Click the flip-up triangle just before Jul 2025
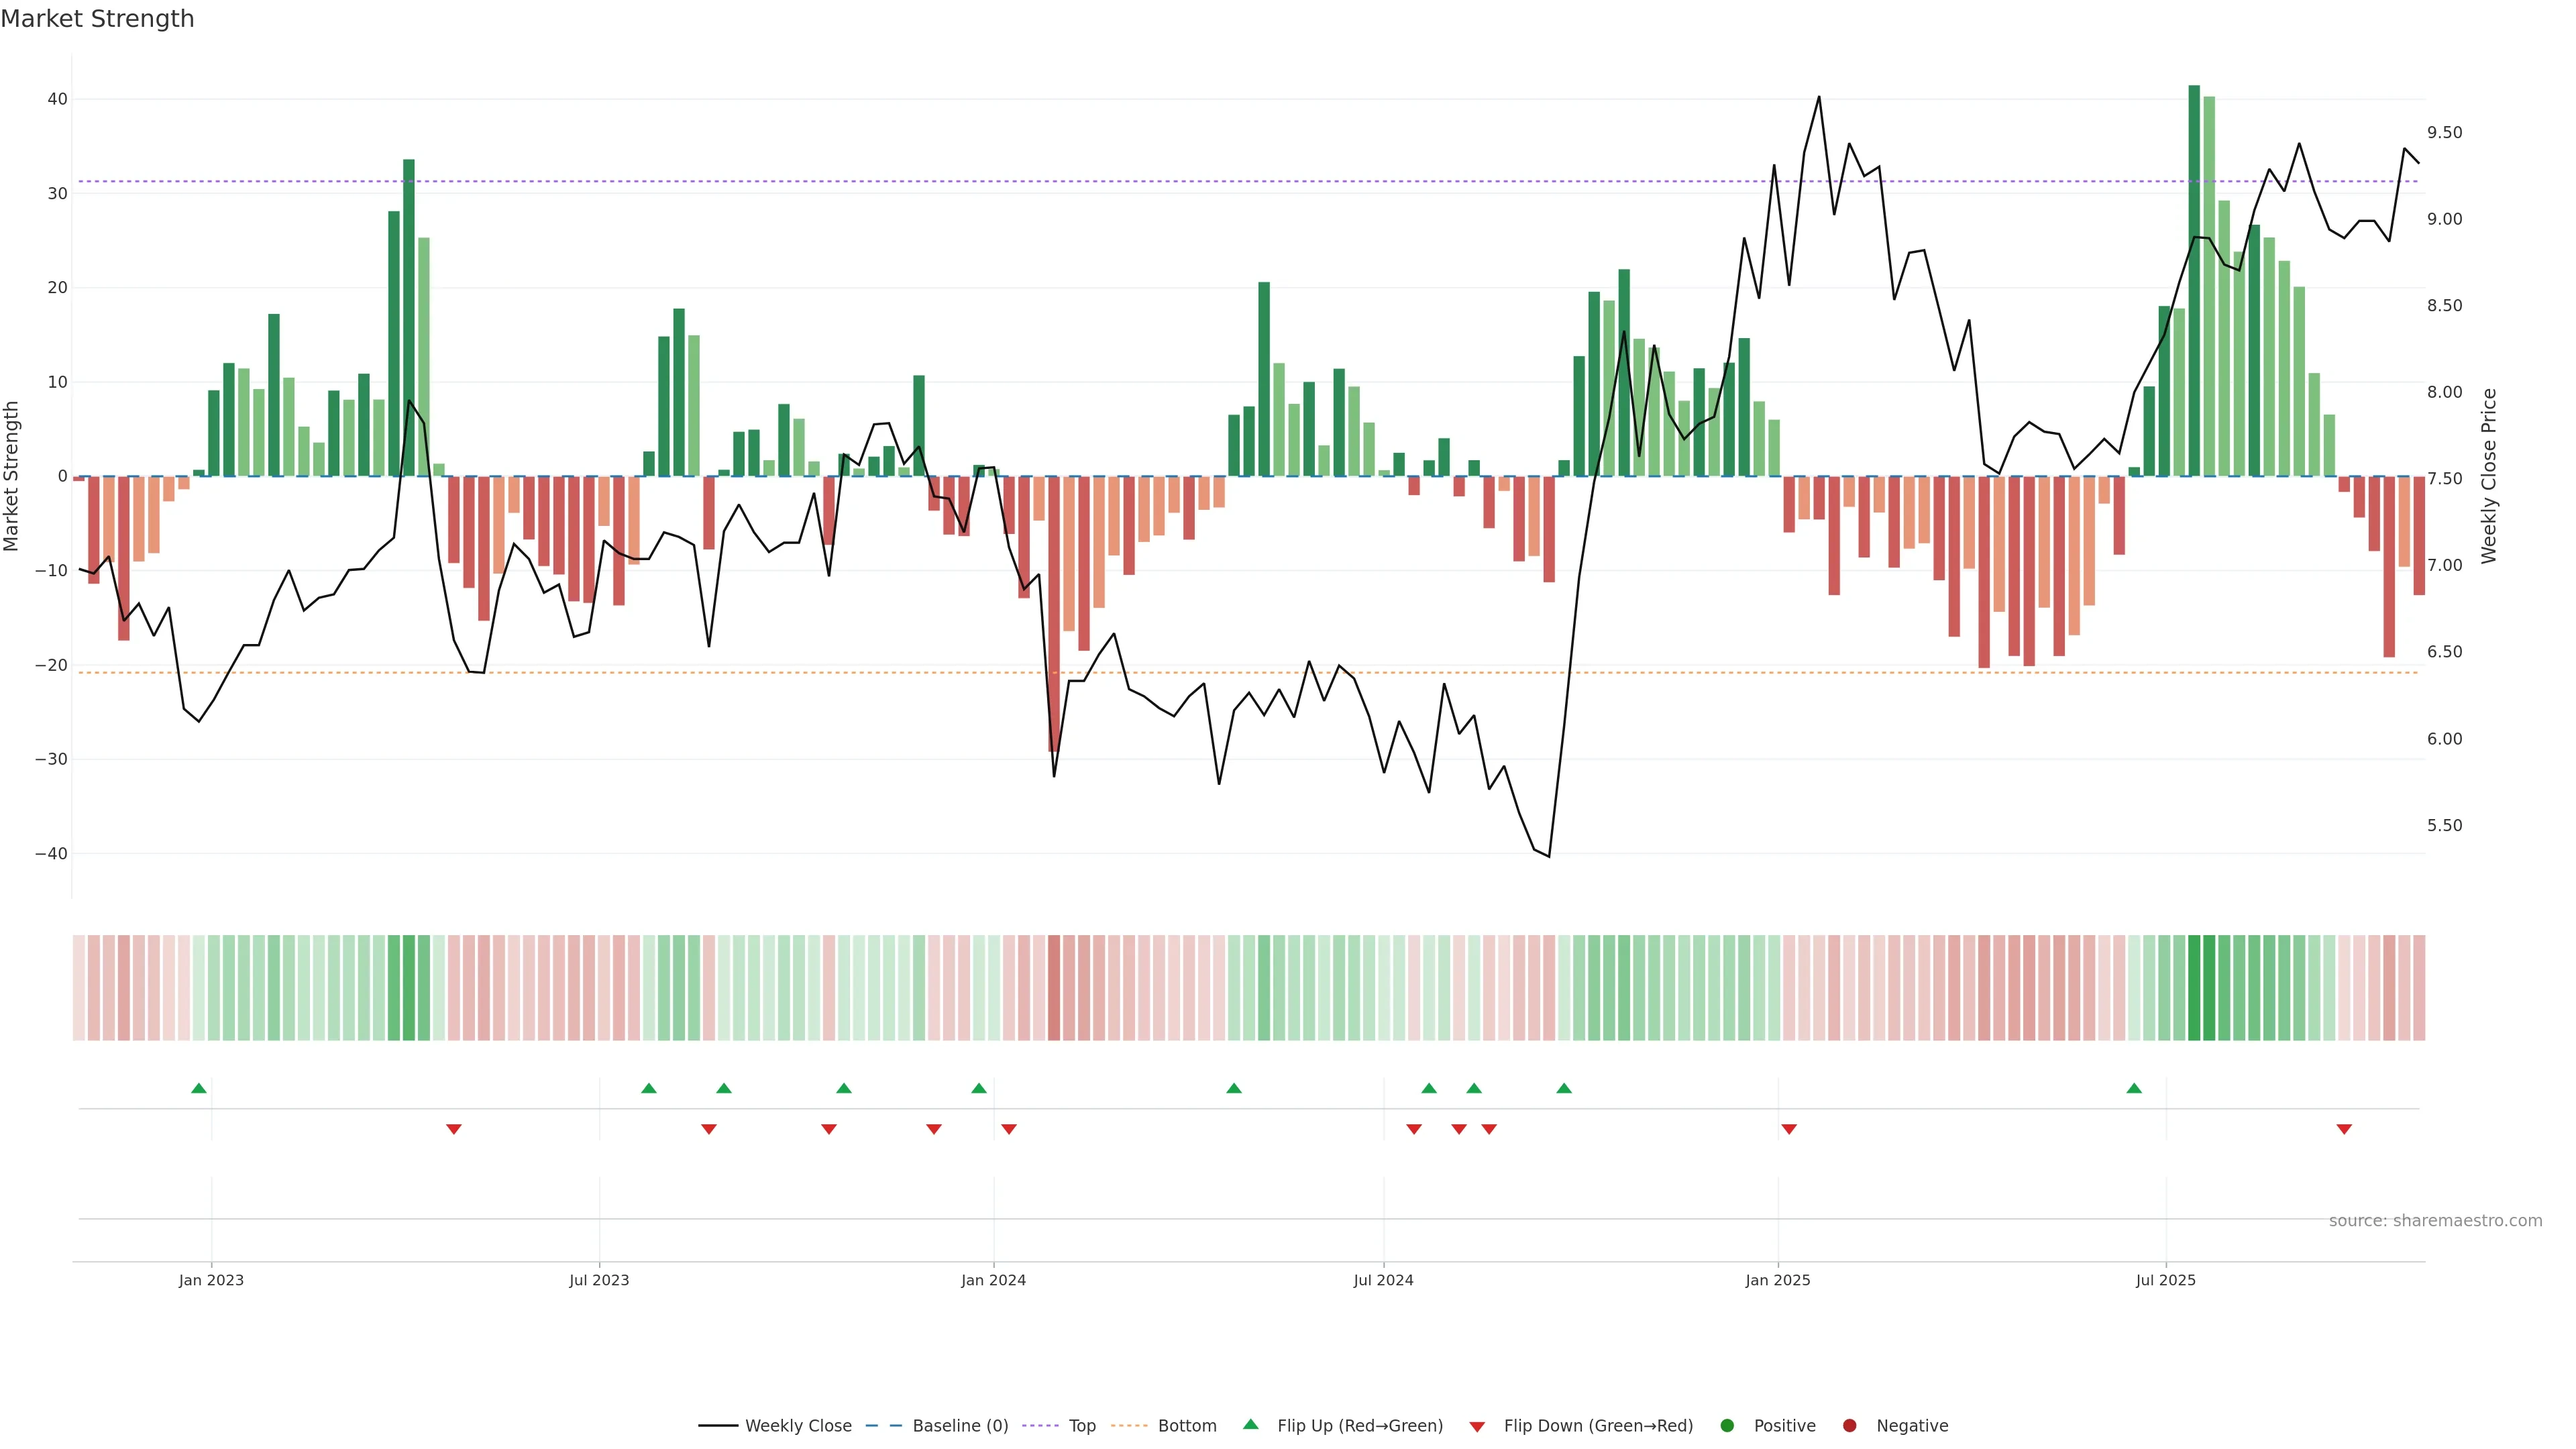Image resolution: width=2576 pixels, height=1449 pixels. click(2134, 1088)
